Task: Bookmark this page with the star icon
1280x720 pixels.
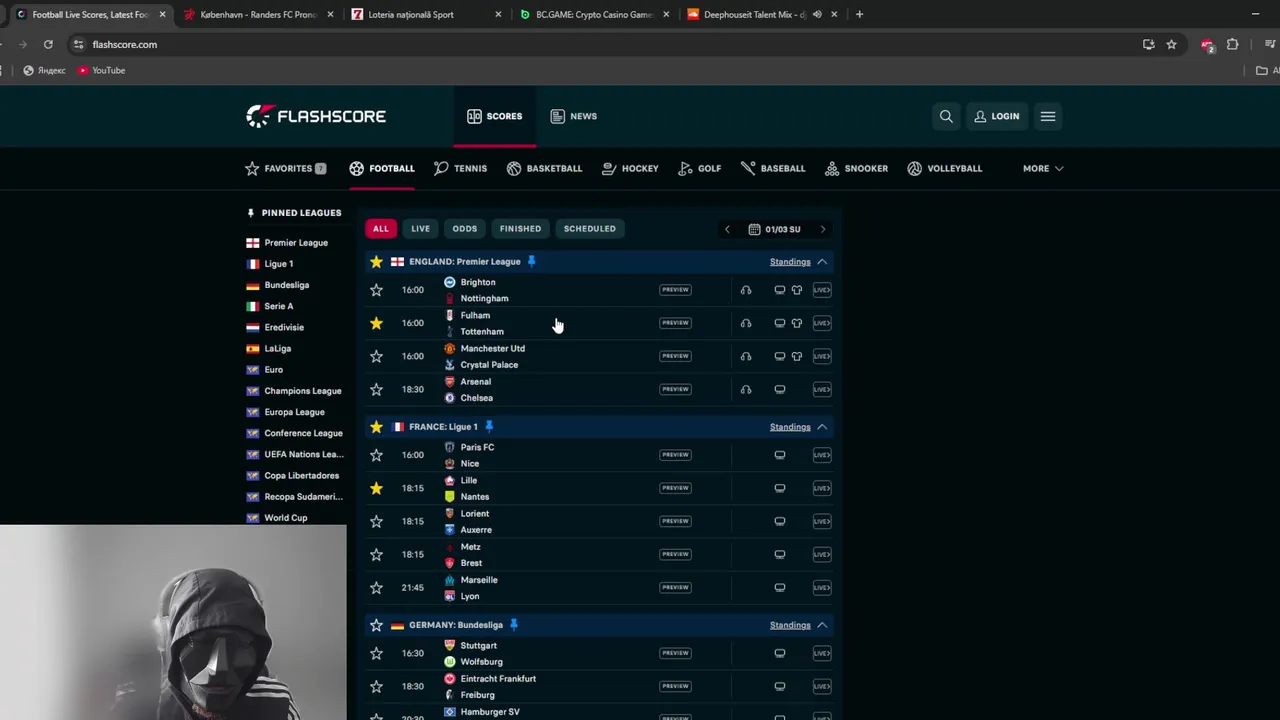Action: (x=1171, y=44)
